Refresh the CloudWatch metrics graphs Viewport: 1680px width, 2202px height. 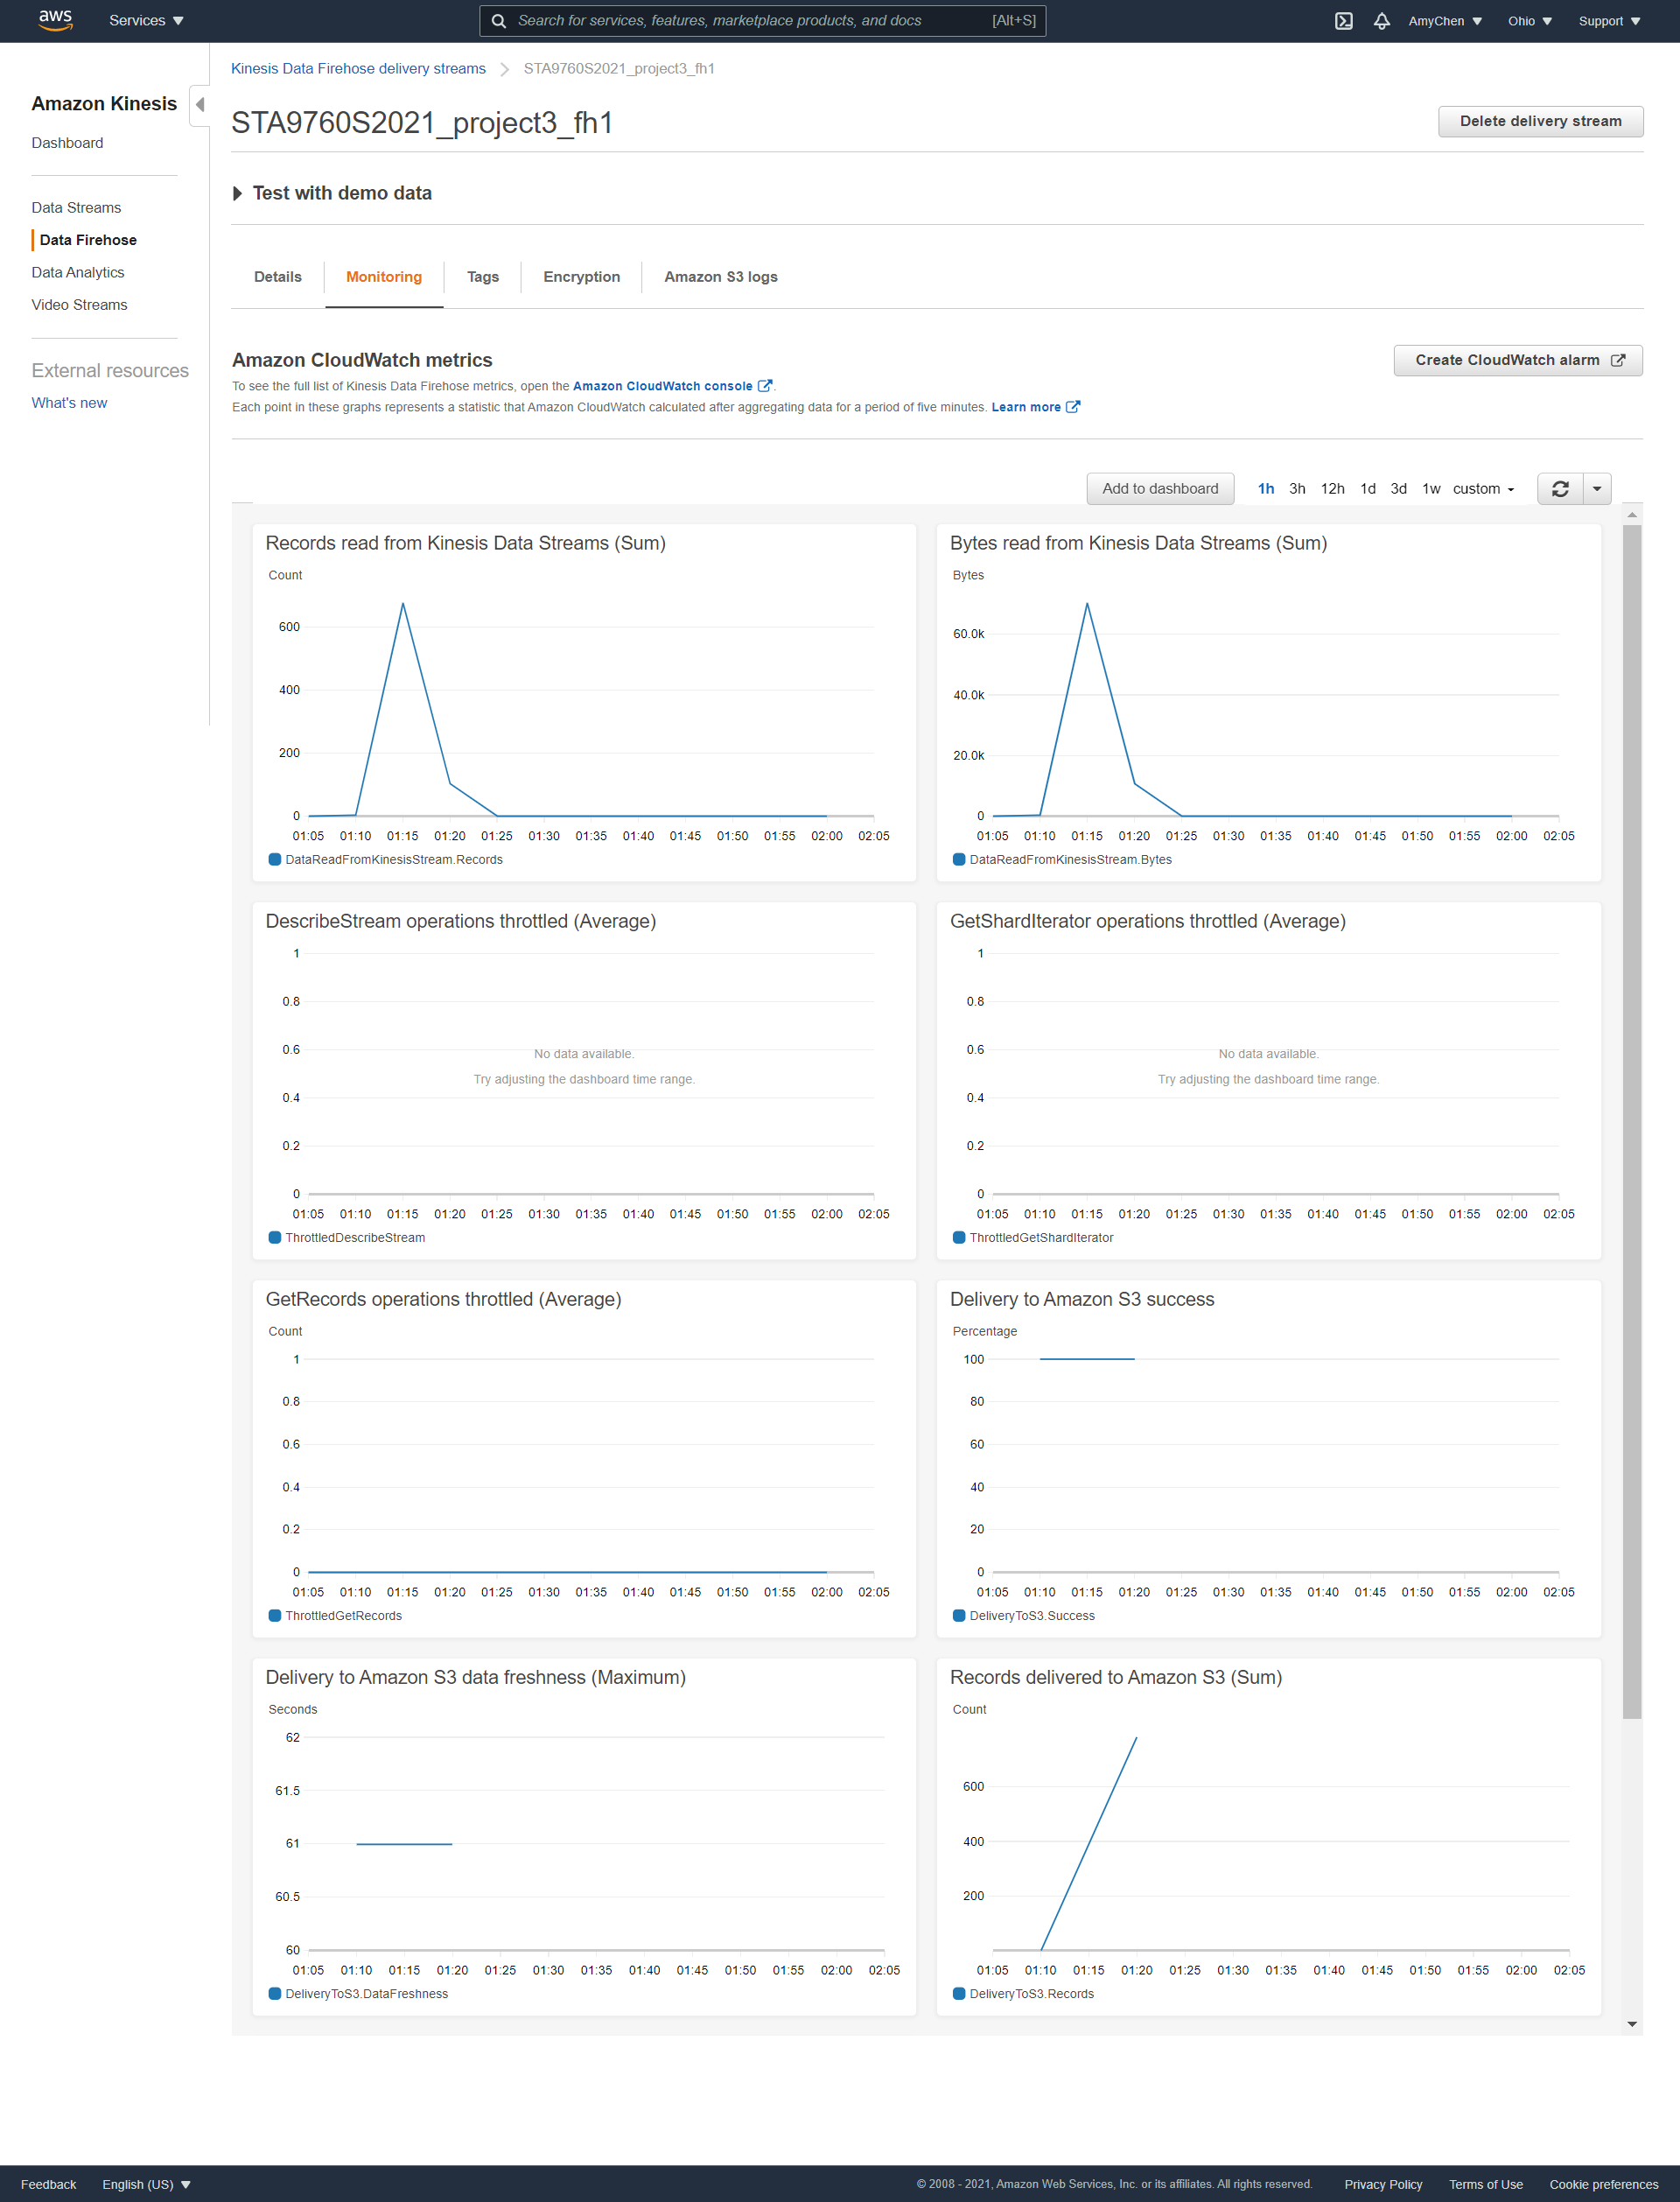[1560, 489]
